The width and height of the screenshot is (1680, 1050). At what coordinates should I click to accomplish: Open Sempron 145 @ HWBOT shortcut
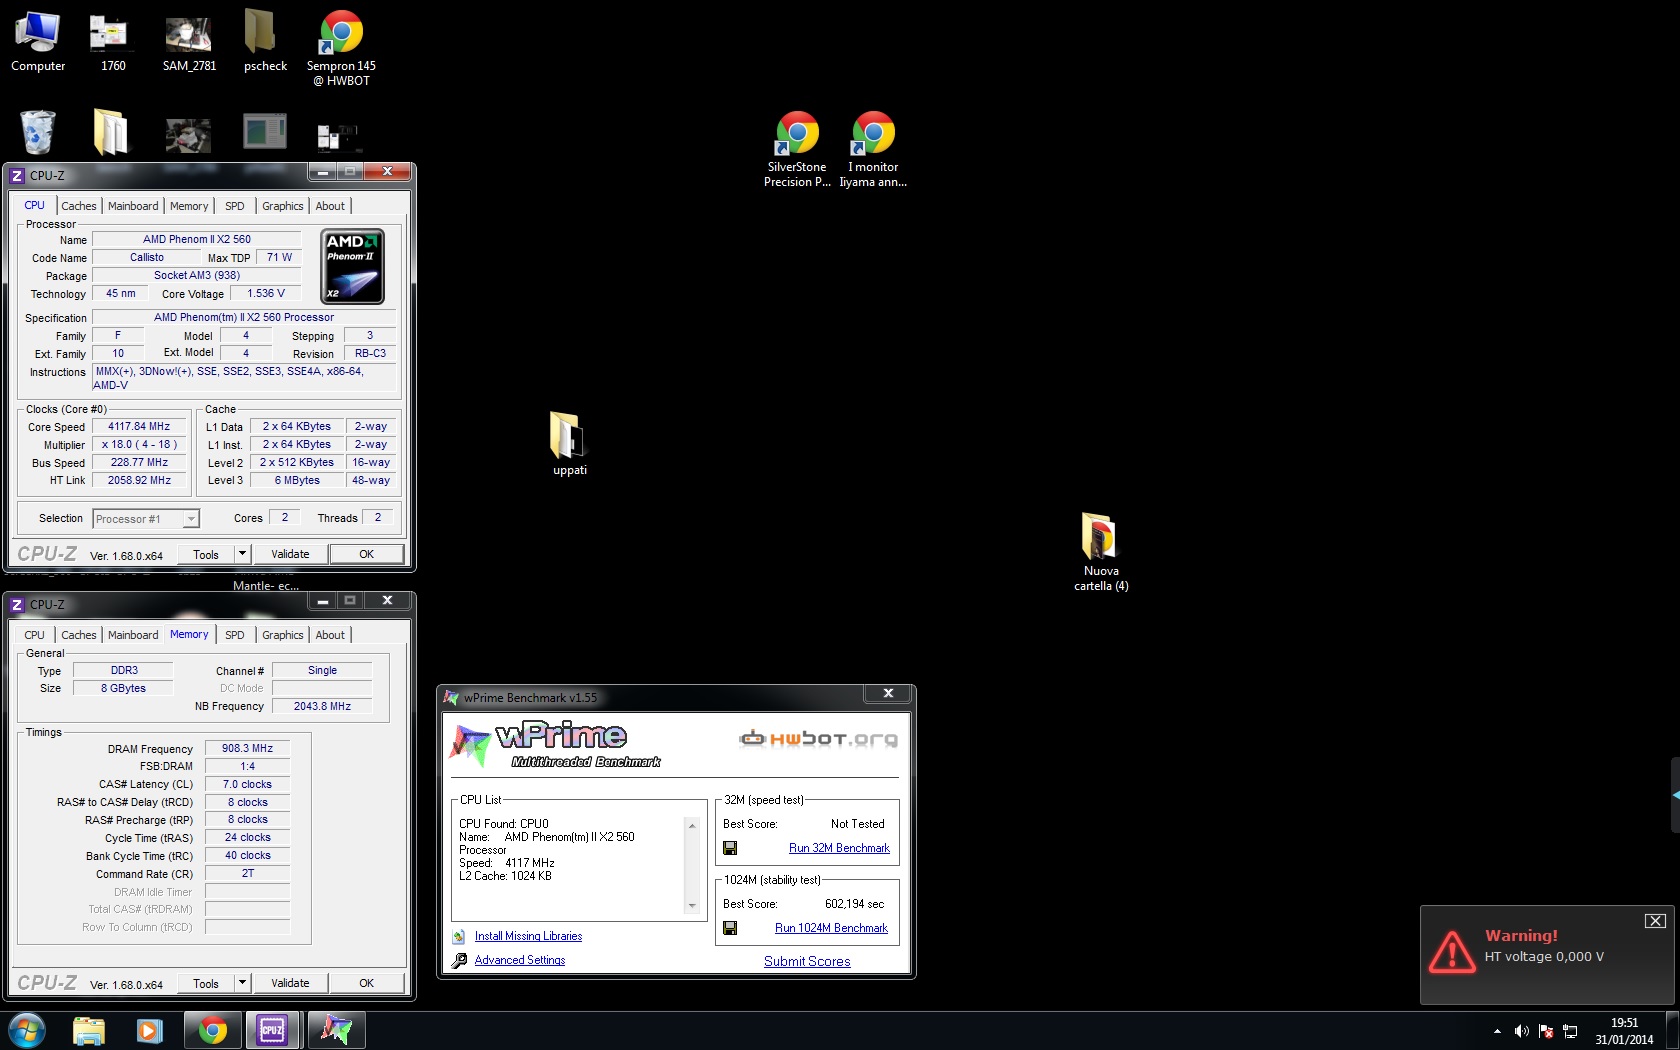pyautogui.click(x=341, y=48)
